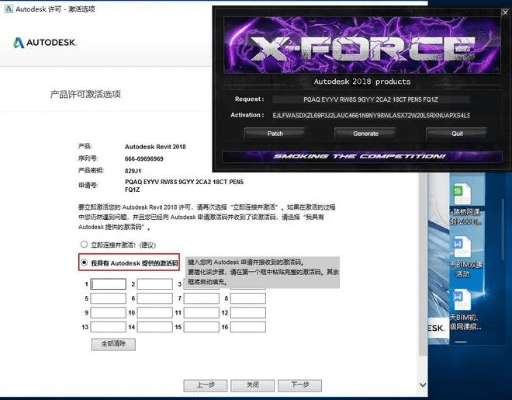Click activation code input box 7
This screenshot has width=512, height=400.
point(201,298)
